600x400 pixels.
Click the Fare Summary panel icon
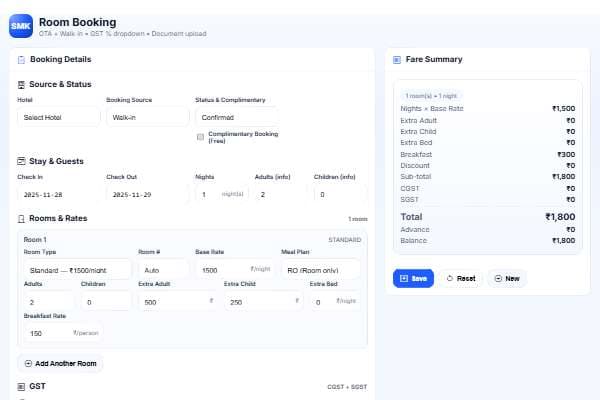click(397, 60)
